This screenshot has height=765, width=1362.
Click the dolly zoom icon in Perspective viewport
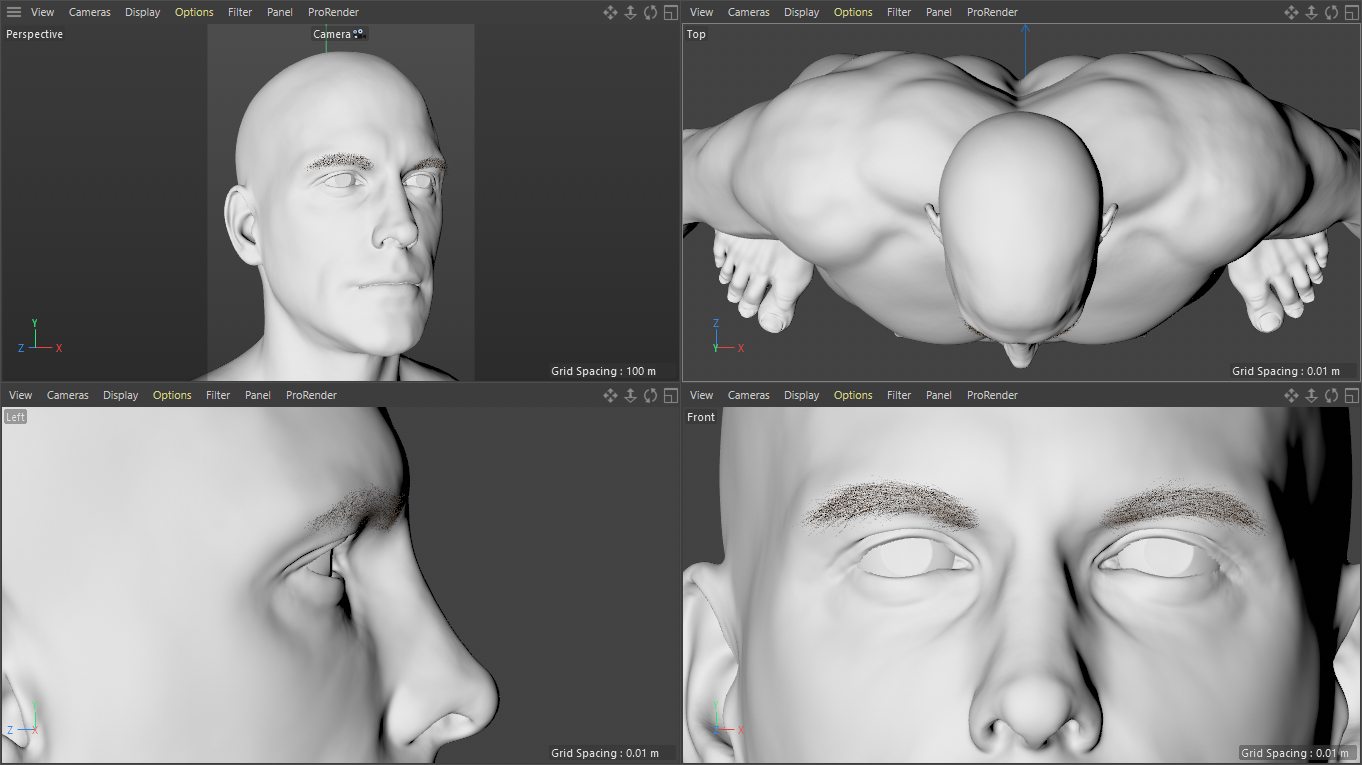[630, 12]
